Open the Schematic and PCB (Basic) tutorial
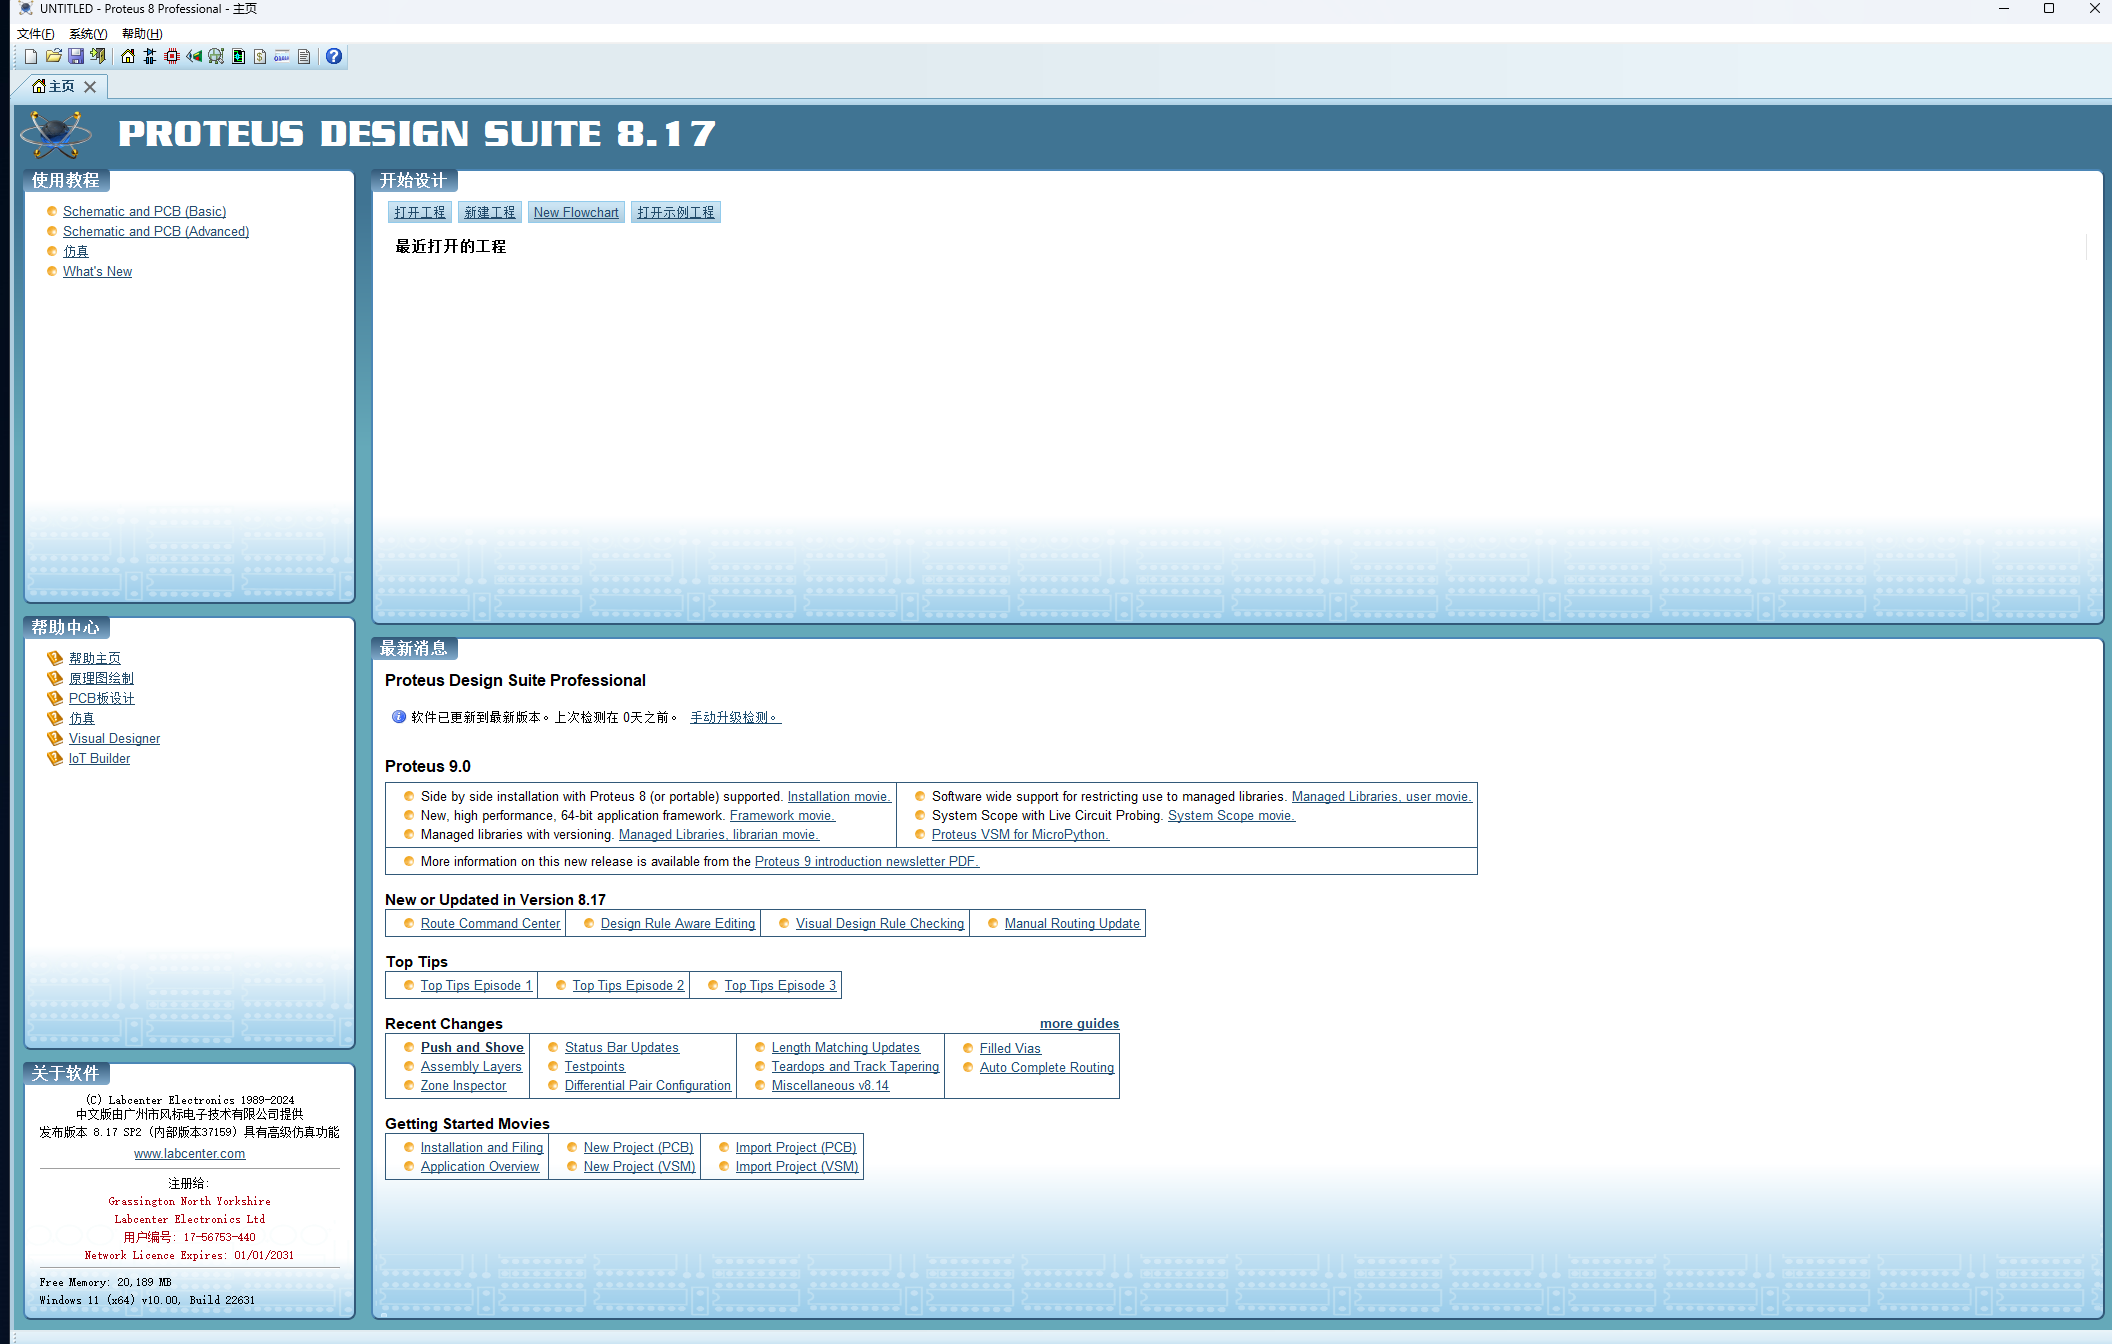This screenshot has width=2112, height=1344. pyautogui.click(x=144, y=212)
